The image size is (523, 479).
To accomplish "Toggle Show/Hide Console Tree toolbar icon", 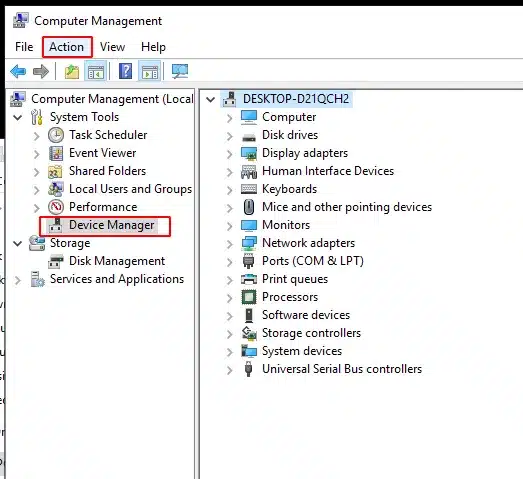I will [x=95, y=71].
